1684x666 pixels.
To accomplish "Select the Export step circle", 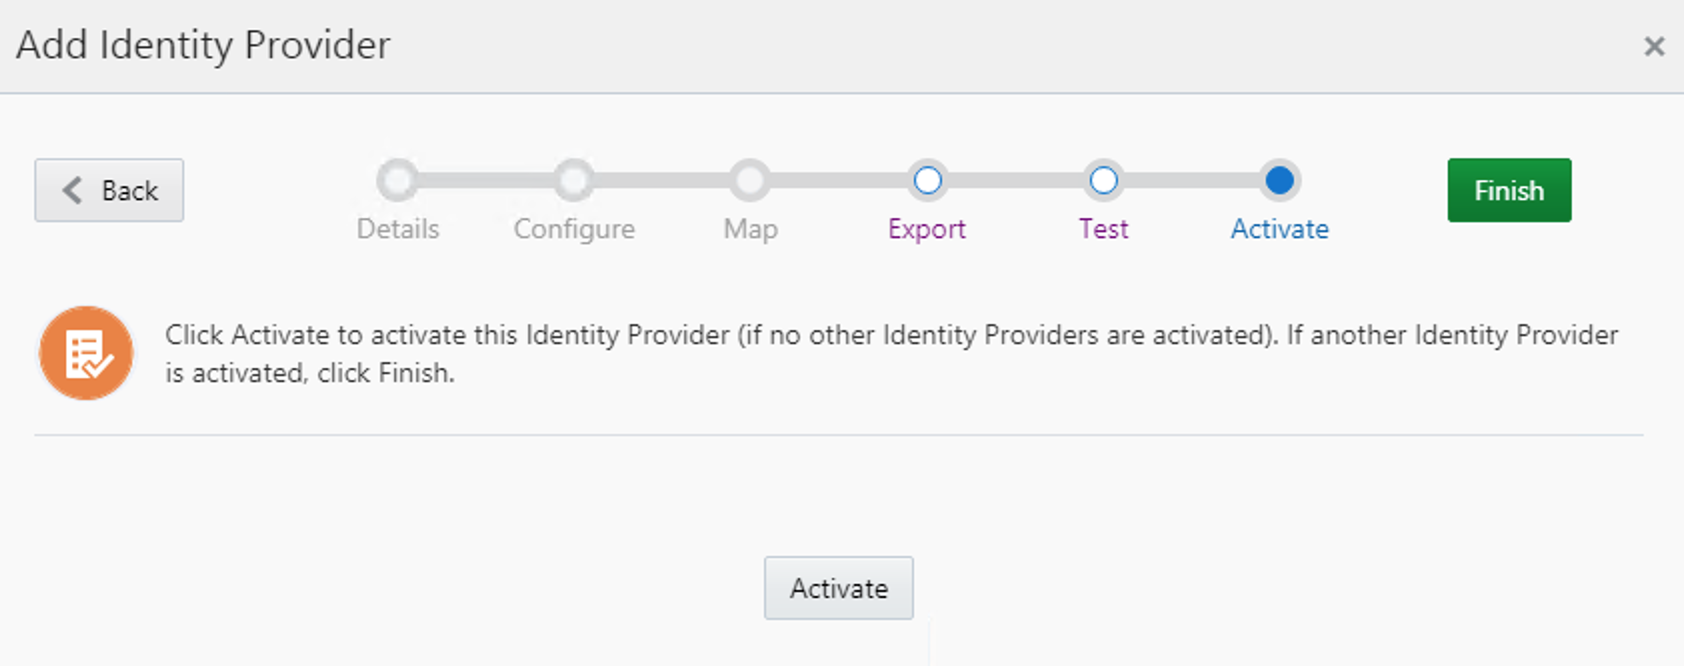I will tap(927, 180).
